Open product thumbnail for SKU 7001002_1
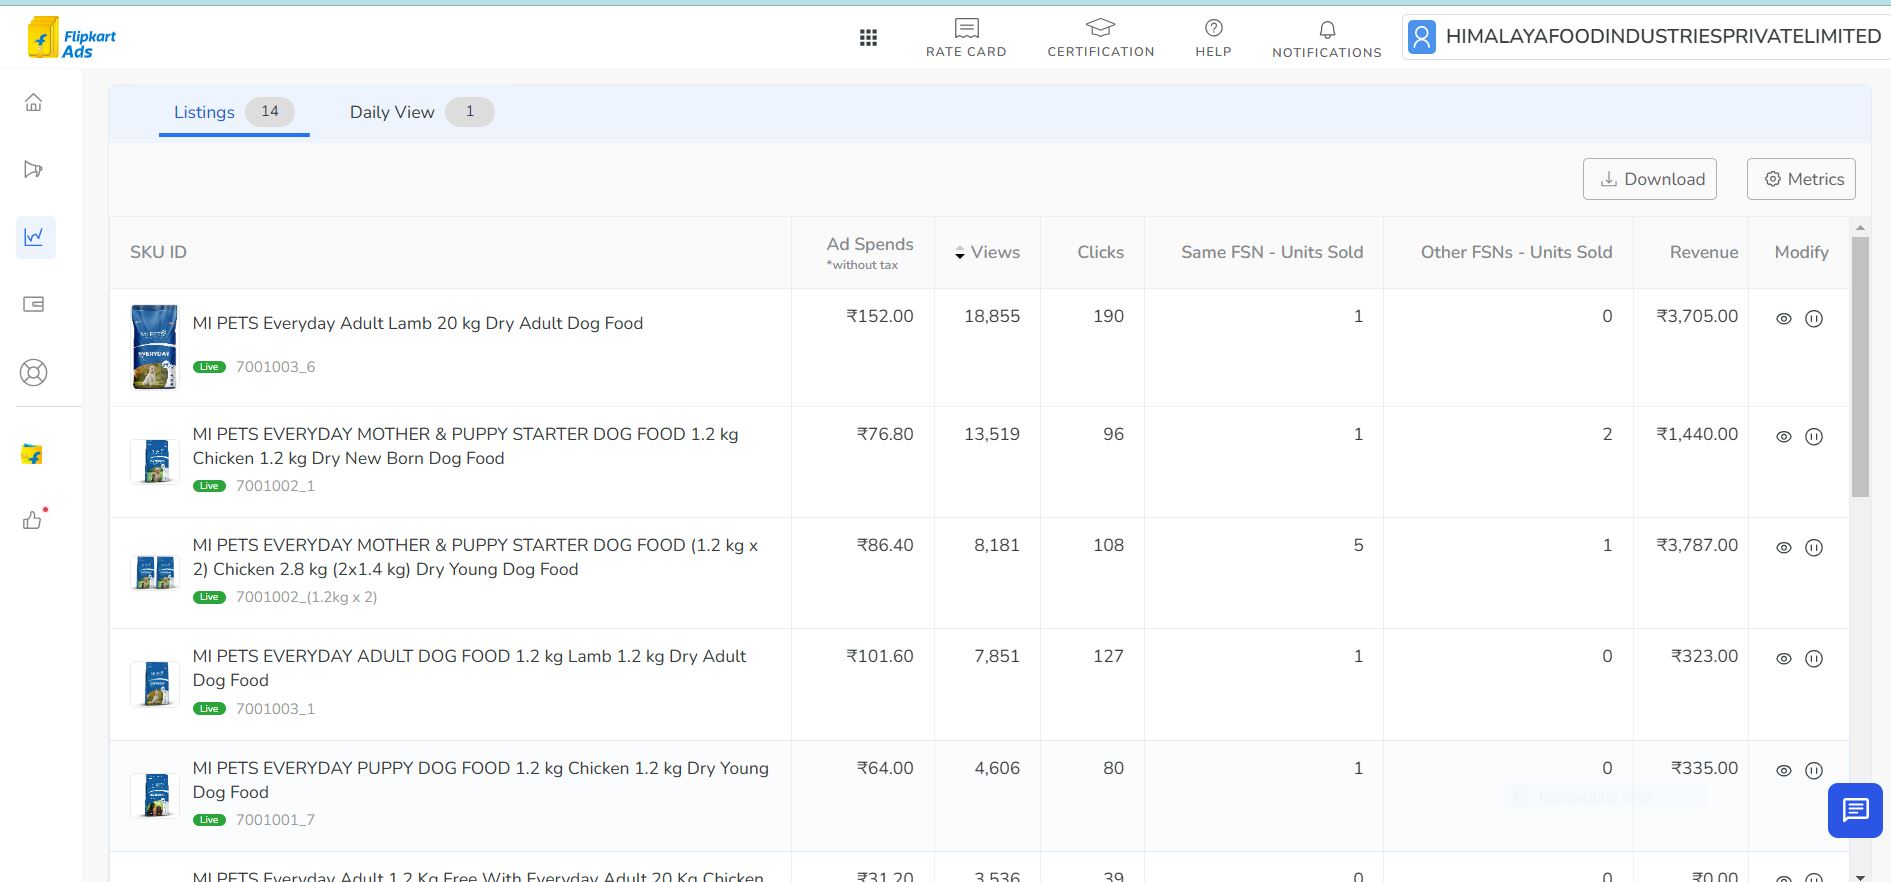The height and width of the screenshot is (882, 1891). click(155, 461)
